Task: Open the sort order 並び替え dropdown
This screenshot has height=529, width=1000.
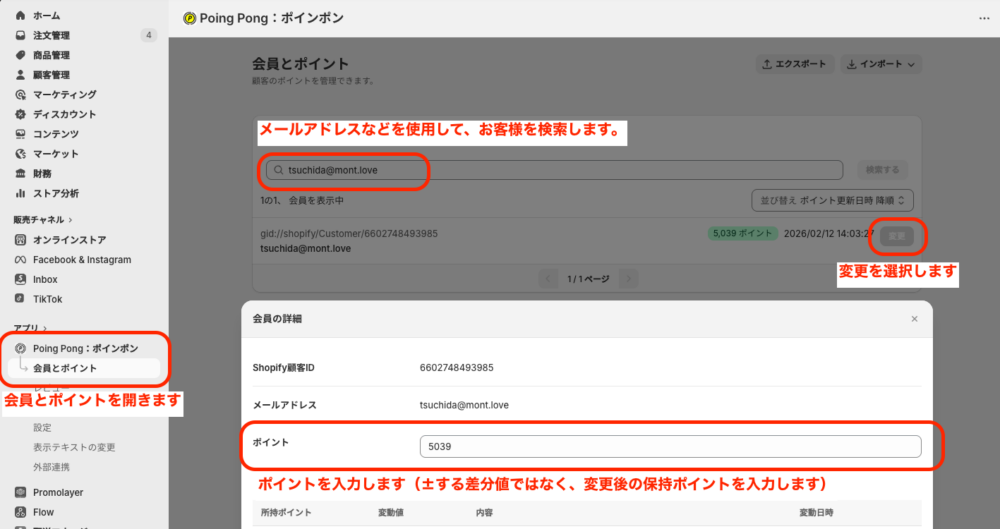Action: (x=832, y=200)
